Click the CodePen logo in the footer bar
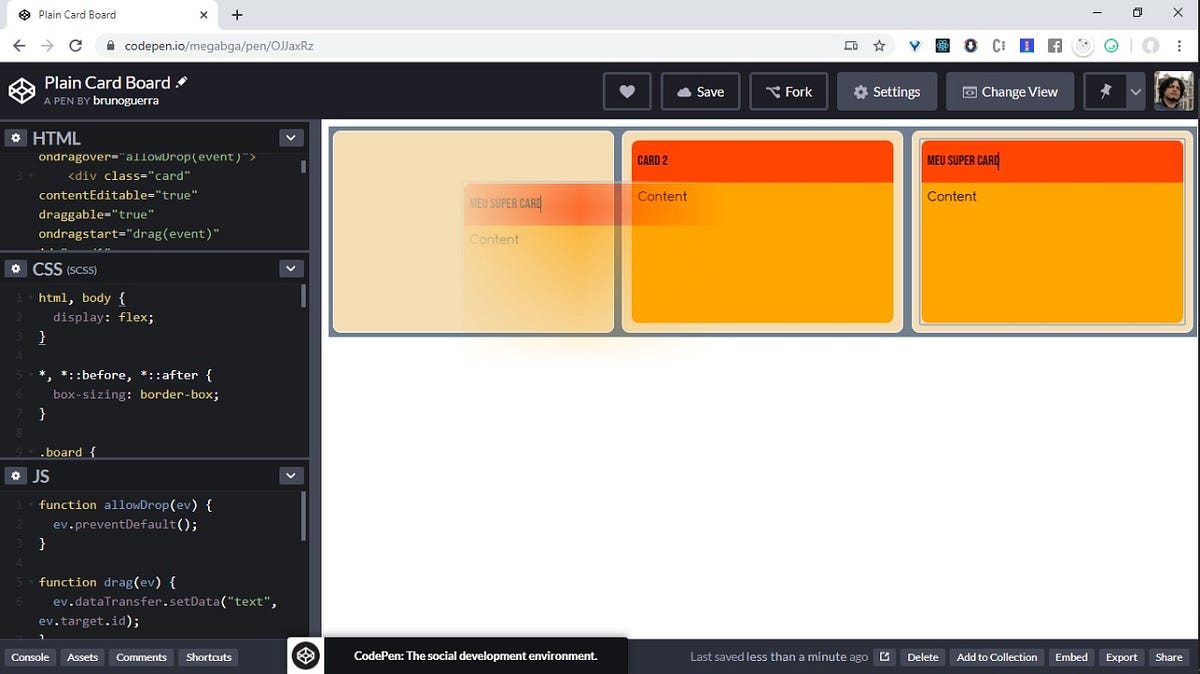This screenshot has width=1200, height=674. (305, 656)
